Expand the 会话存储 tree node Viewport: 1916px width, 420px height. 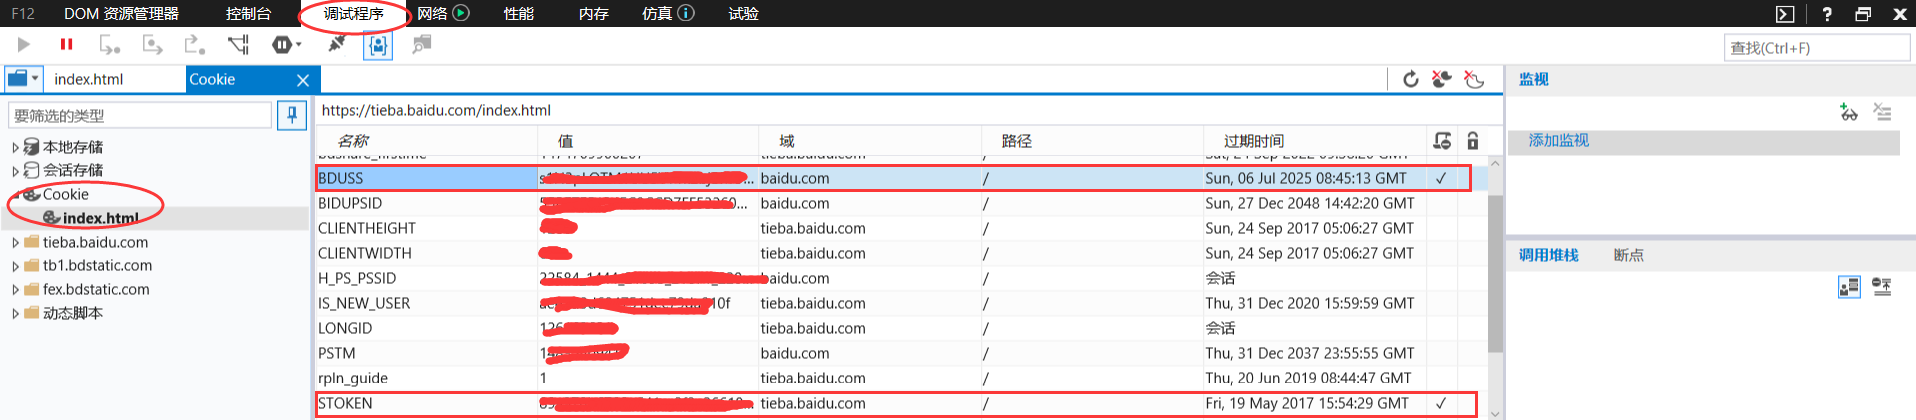coord(15,171)
